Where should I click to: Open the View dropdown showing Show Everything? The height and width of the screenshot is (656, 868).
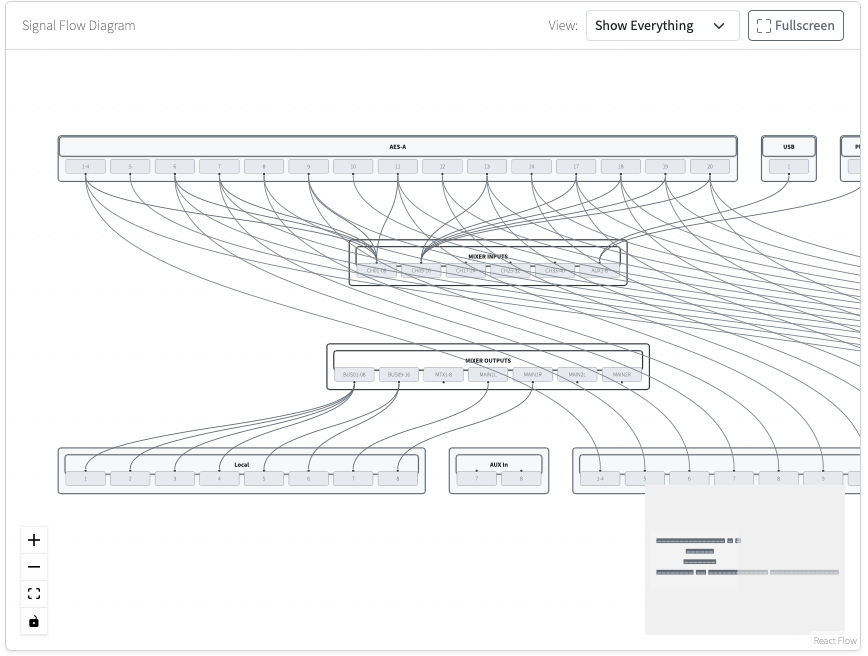click(x=663, y=25)
